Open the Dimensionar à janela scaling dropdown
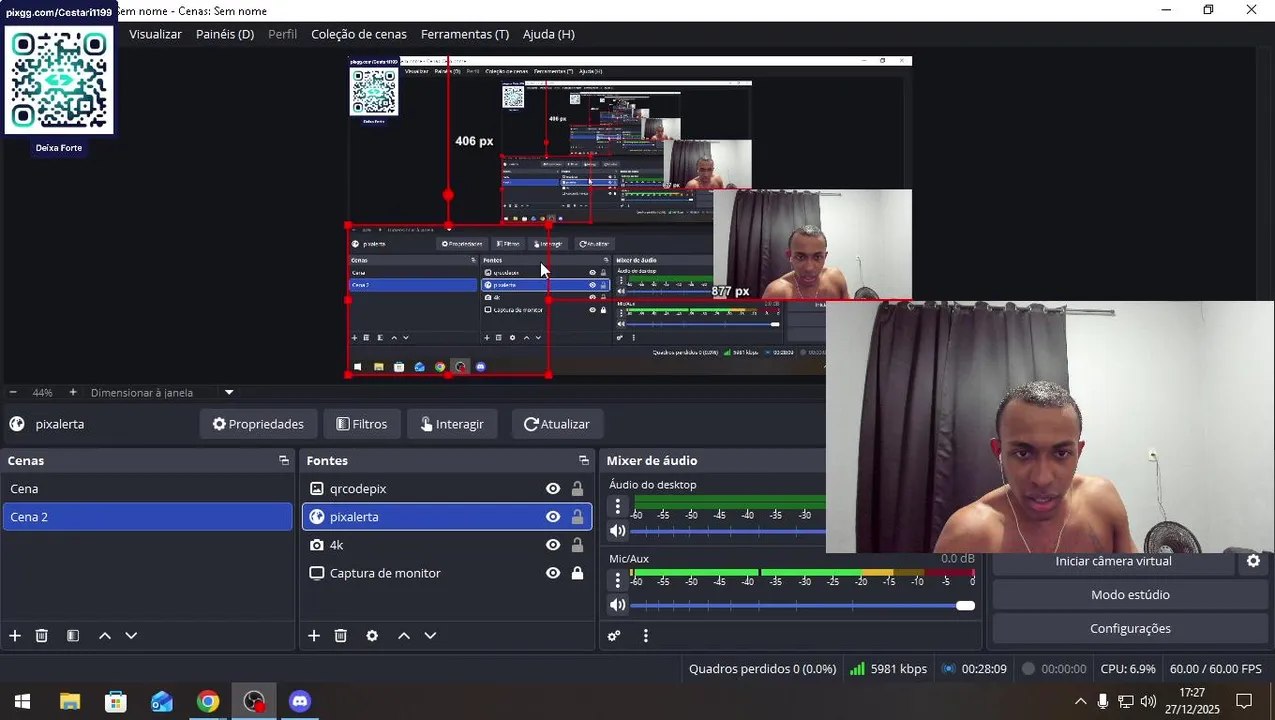The height and width of the screenshot is (720, 1275). (229, 393)
